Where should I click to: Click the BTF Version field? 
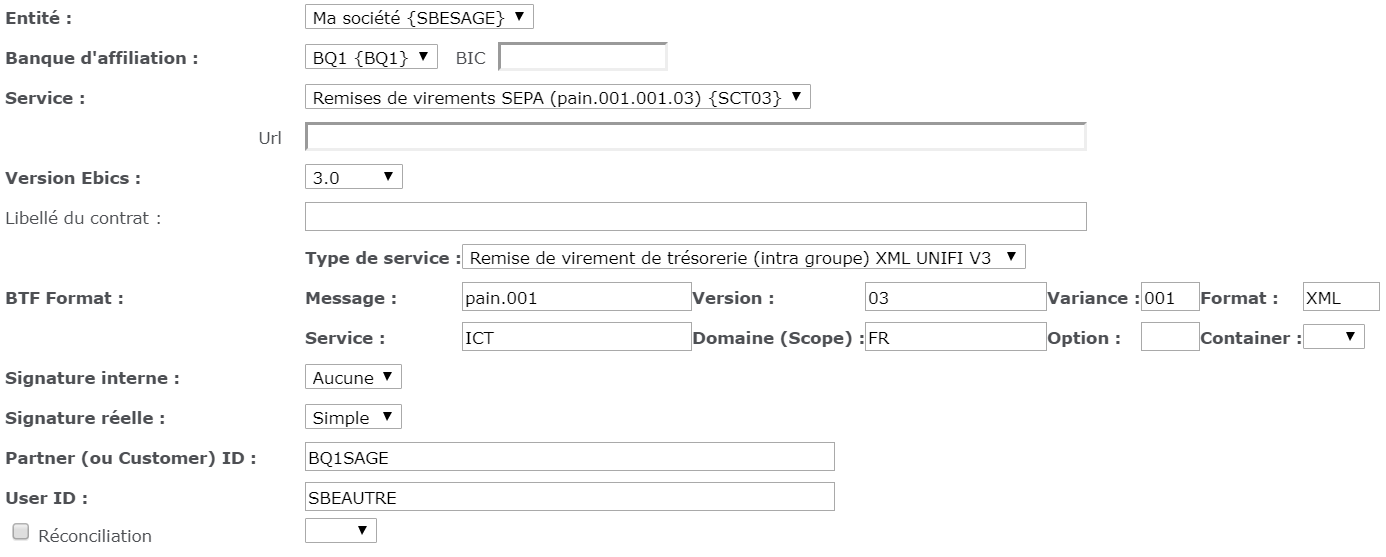tap(955, 297)
